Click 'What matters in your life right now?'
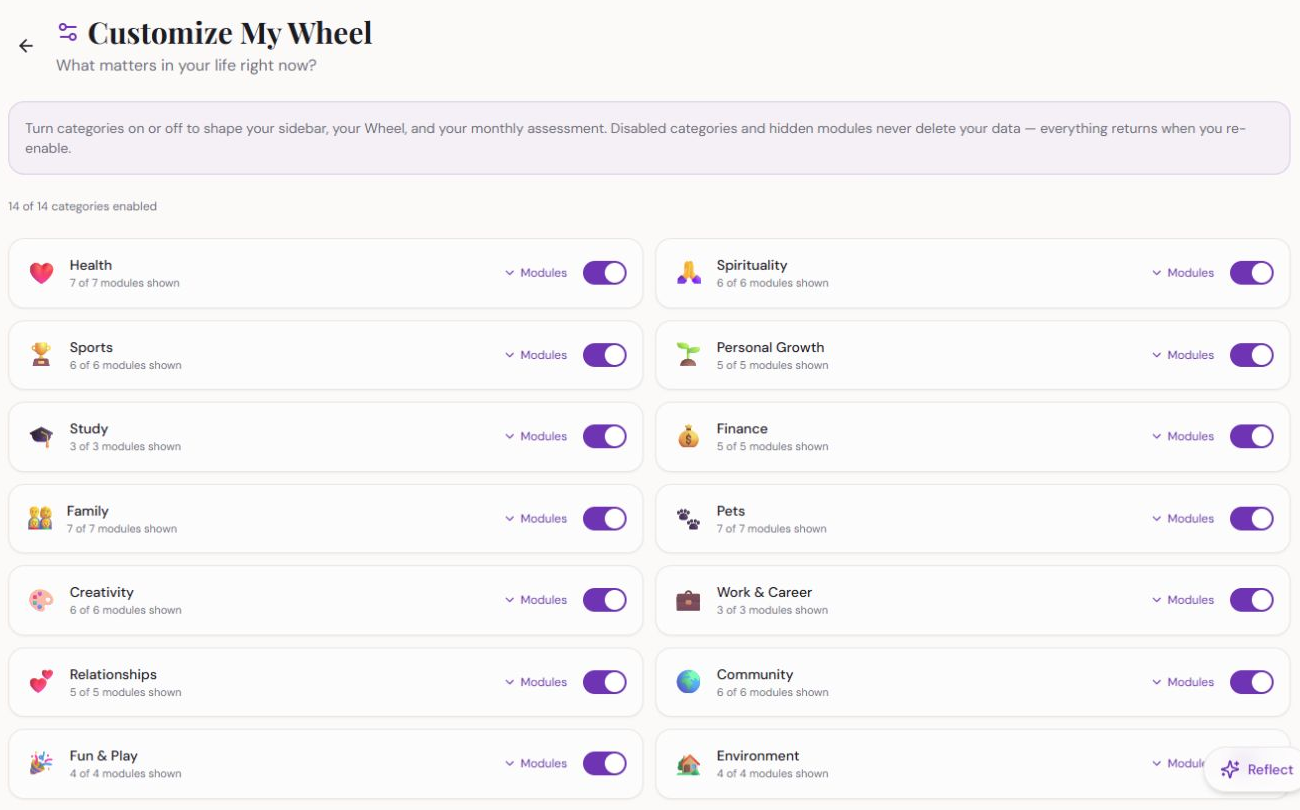This screenshot has width=1300, height=810. pos(186,66)
